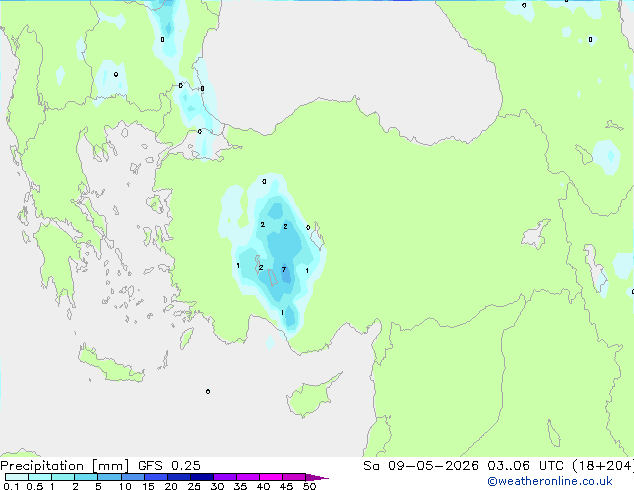Click the 'GFS 0.25' model label
The width and height of the screenshot is (634, 490).
169,466
